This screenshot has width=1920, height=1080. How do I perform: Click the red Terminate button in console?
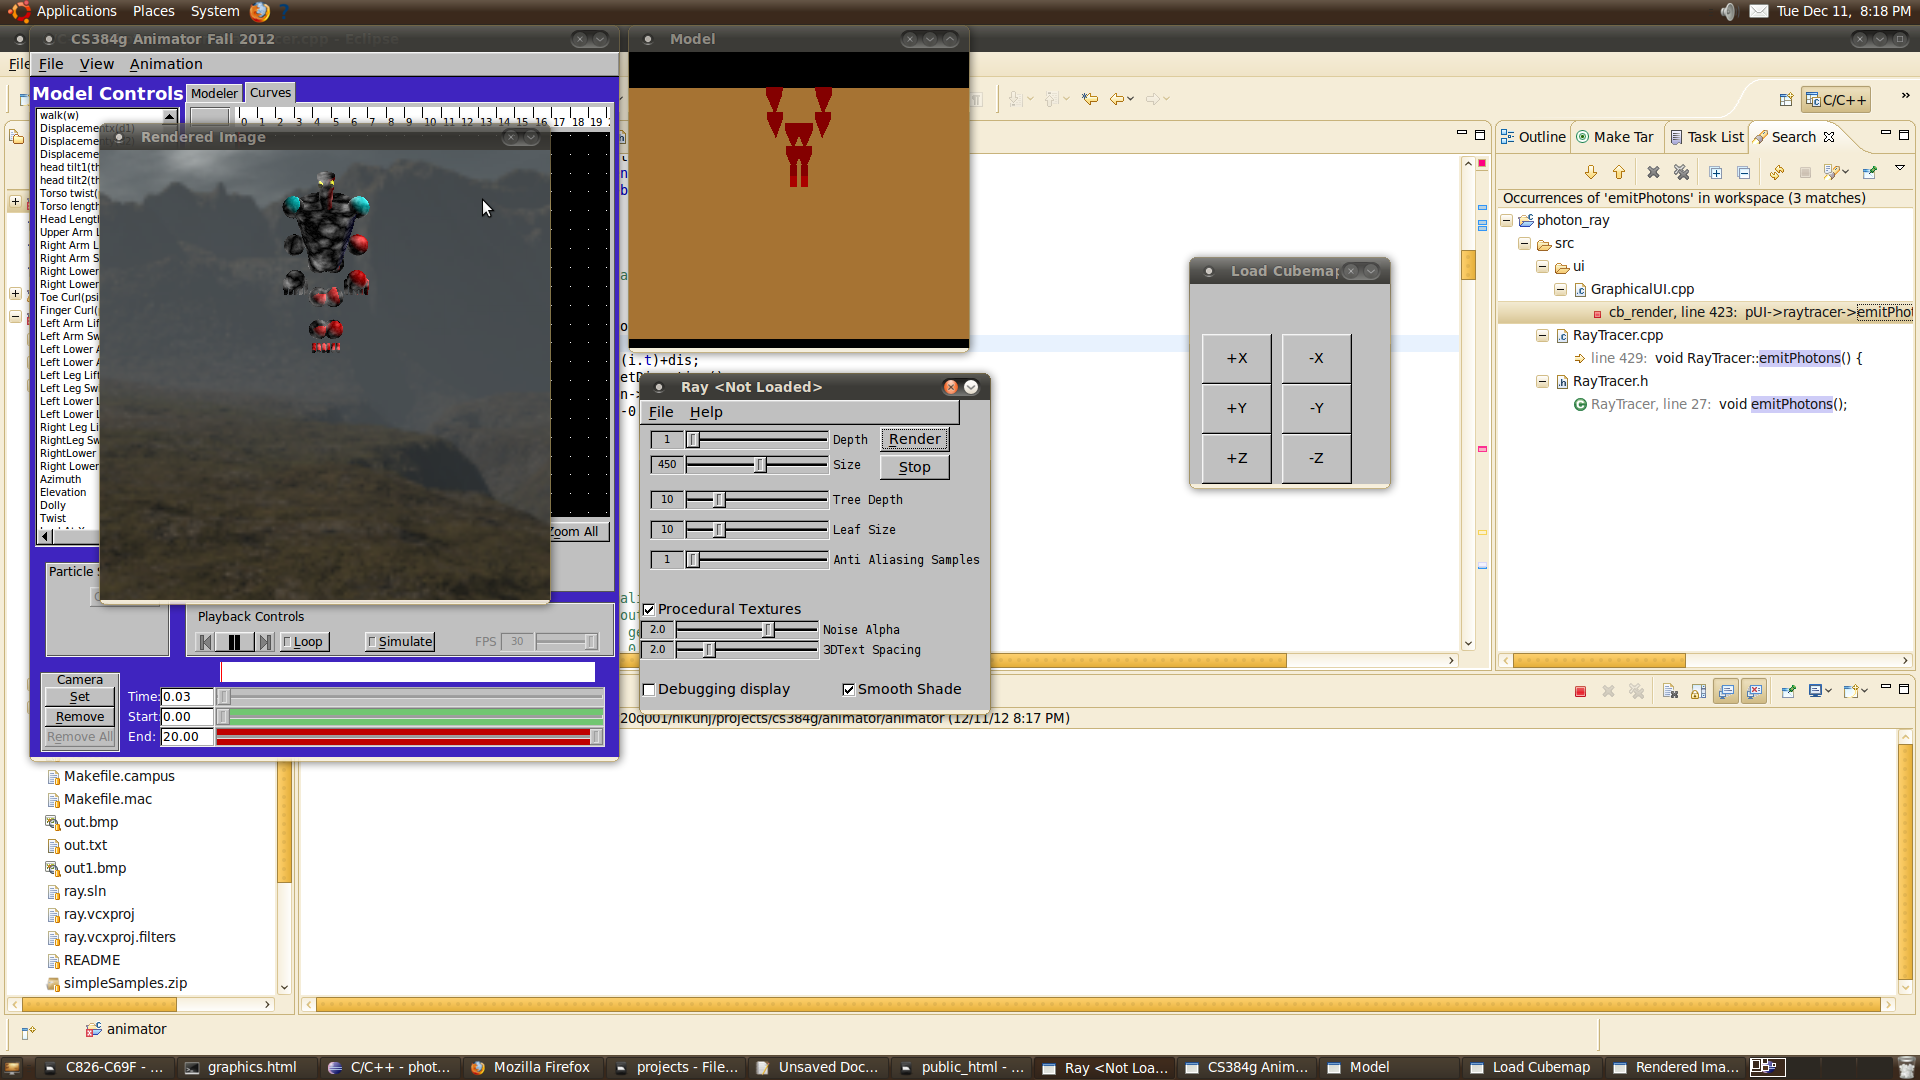[x=1580, y=691]
